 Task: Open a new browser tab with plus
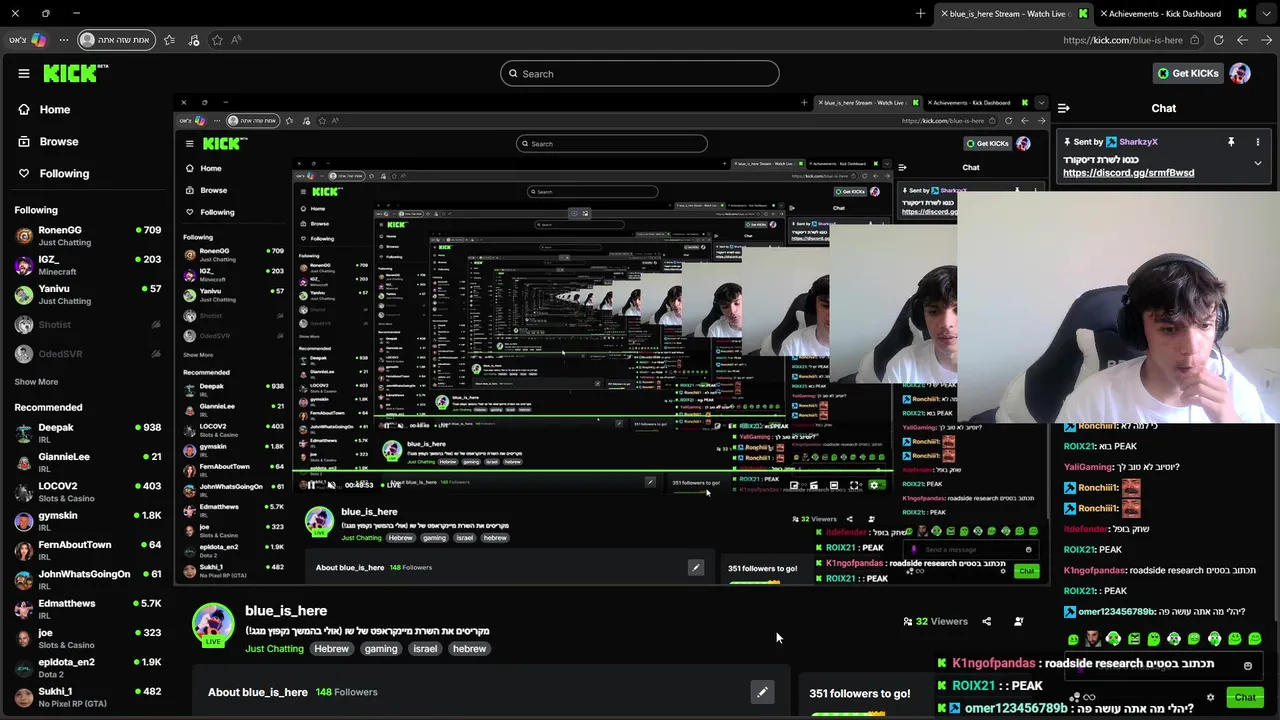click(x=921, y=13)
